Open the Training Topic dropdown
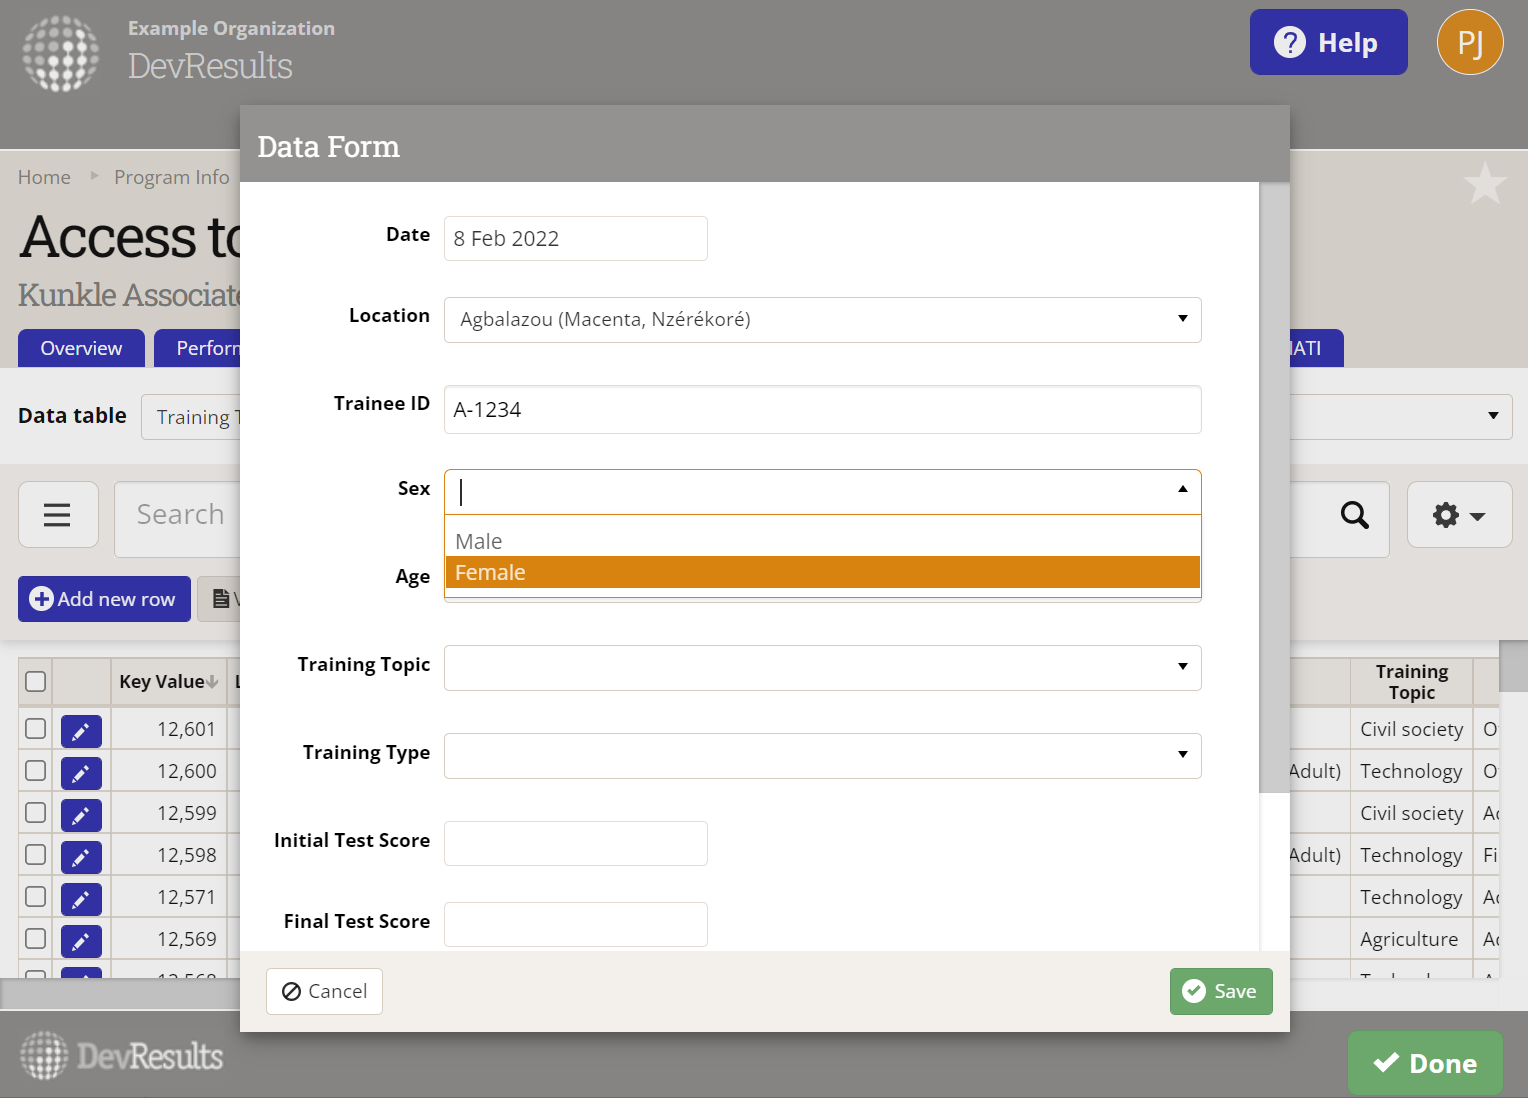1528x1098 pixels. coord(822,668)
